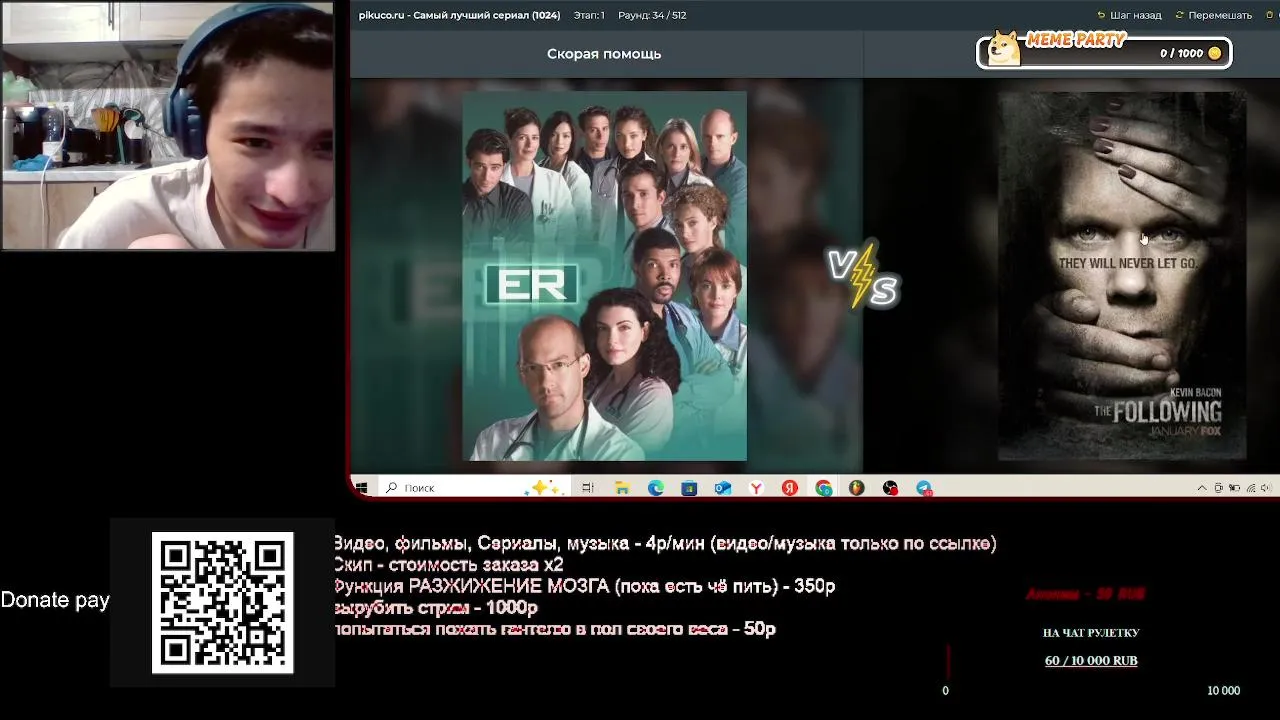Click the 60 / 10 000 RUB goal text
This screenshot has width=1280, height=720.
[x=1091, y=661]
